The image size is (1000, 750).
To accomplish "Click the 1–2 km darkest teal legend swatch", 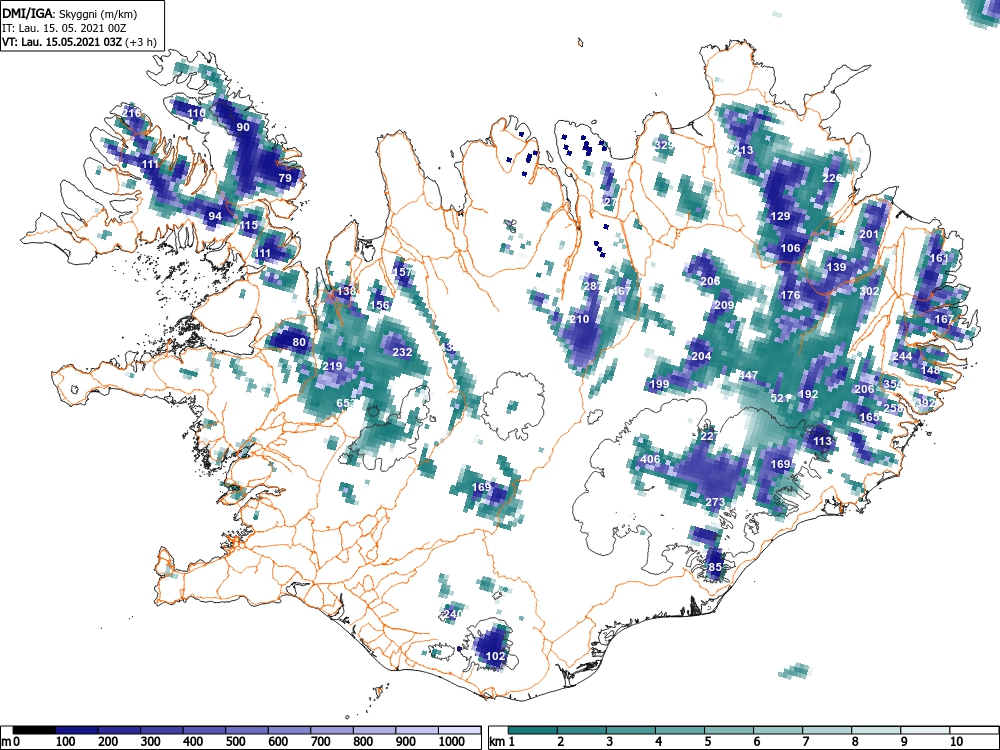I will 533,730.
